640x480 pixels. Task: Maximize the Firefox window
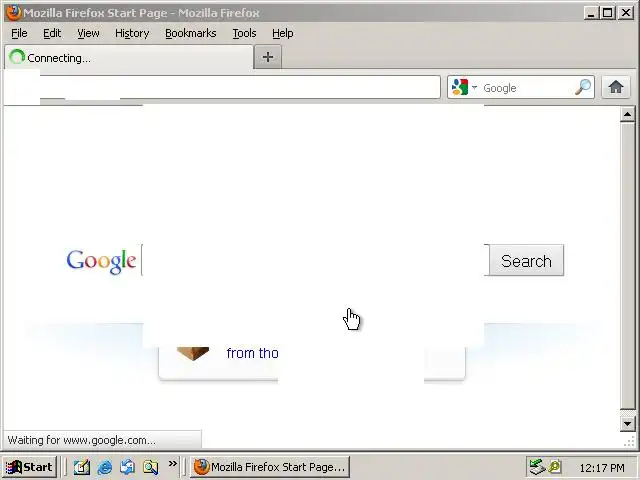click(607, 13)
